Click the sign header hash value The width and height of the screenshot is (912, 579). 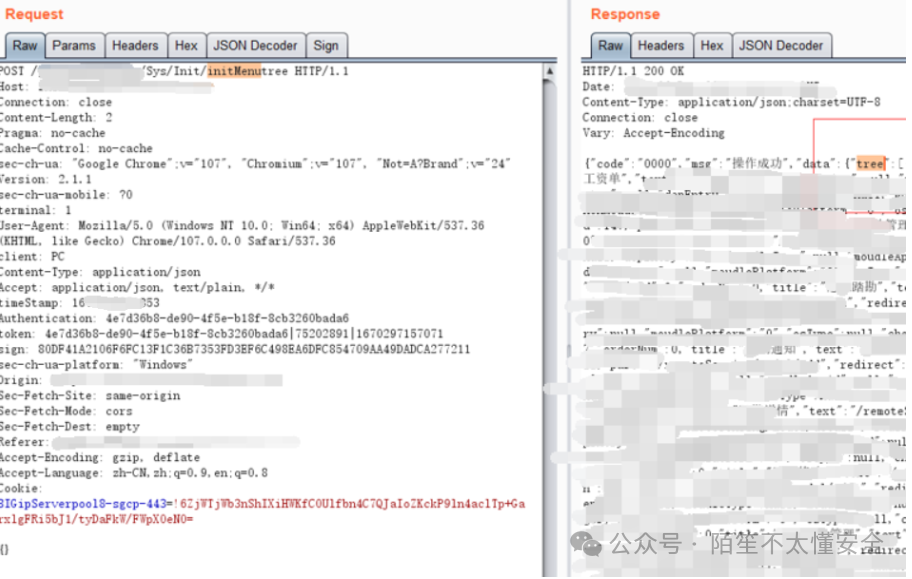coord(254,349)
